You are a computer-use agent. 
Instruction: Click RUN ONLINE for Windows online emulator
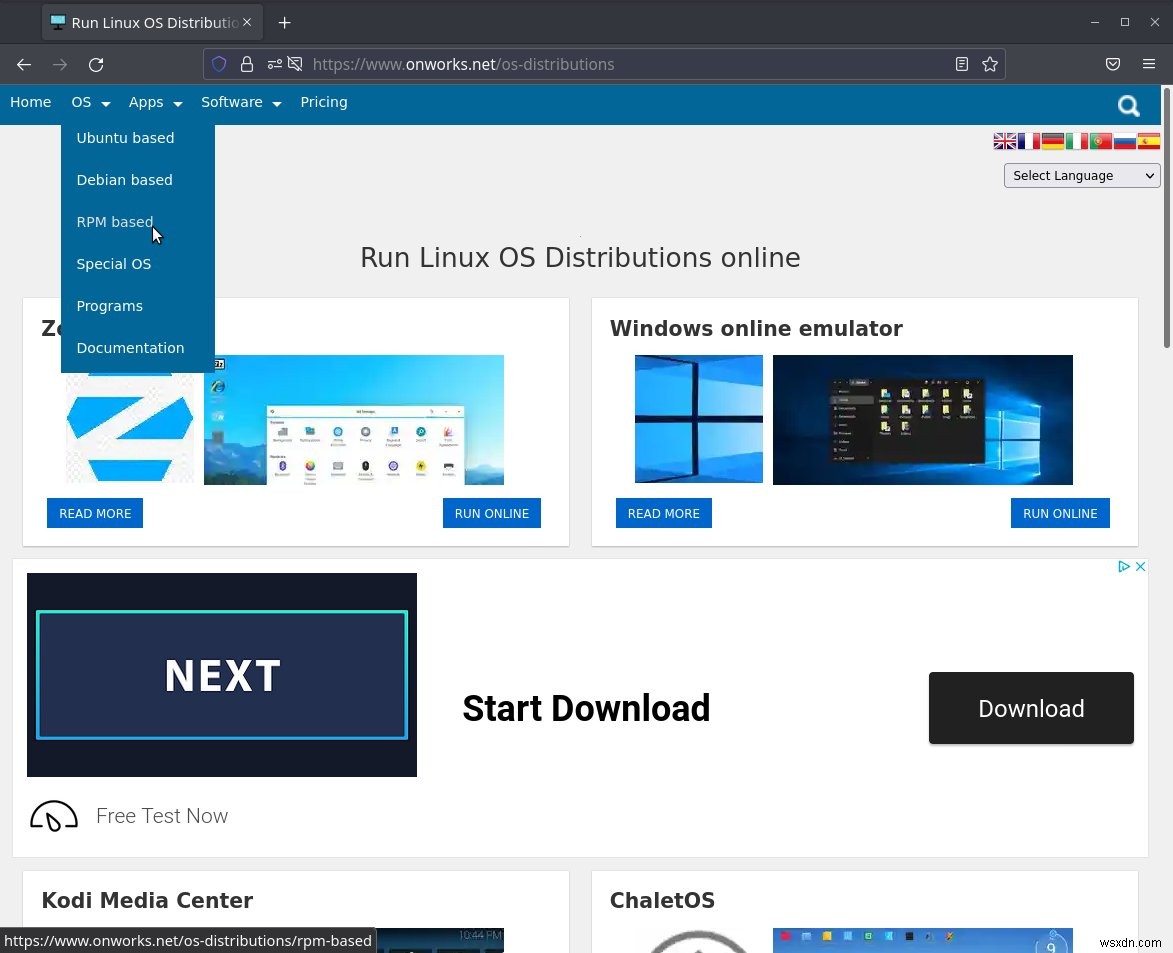click(x=1060, y=513)
